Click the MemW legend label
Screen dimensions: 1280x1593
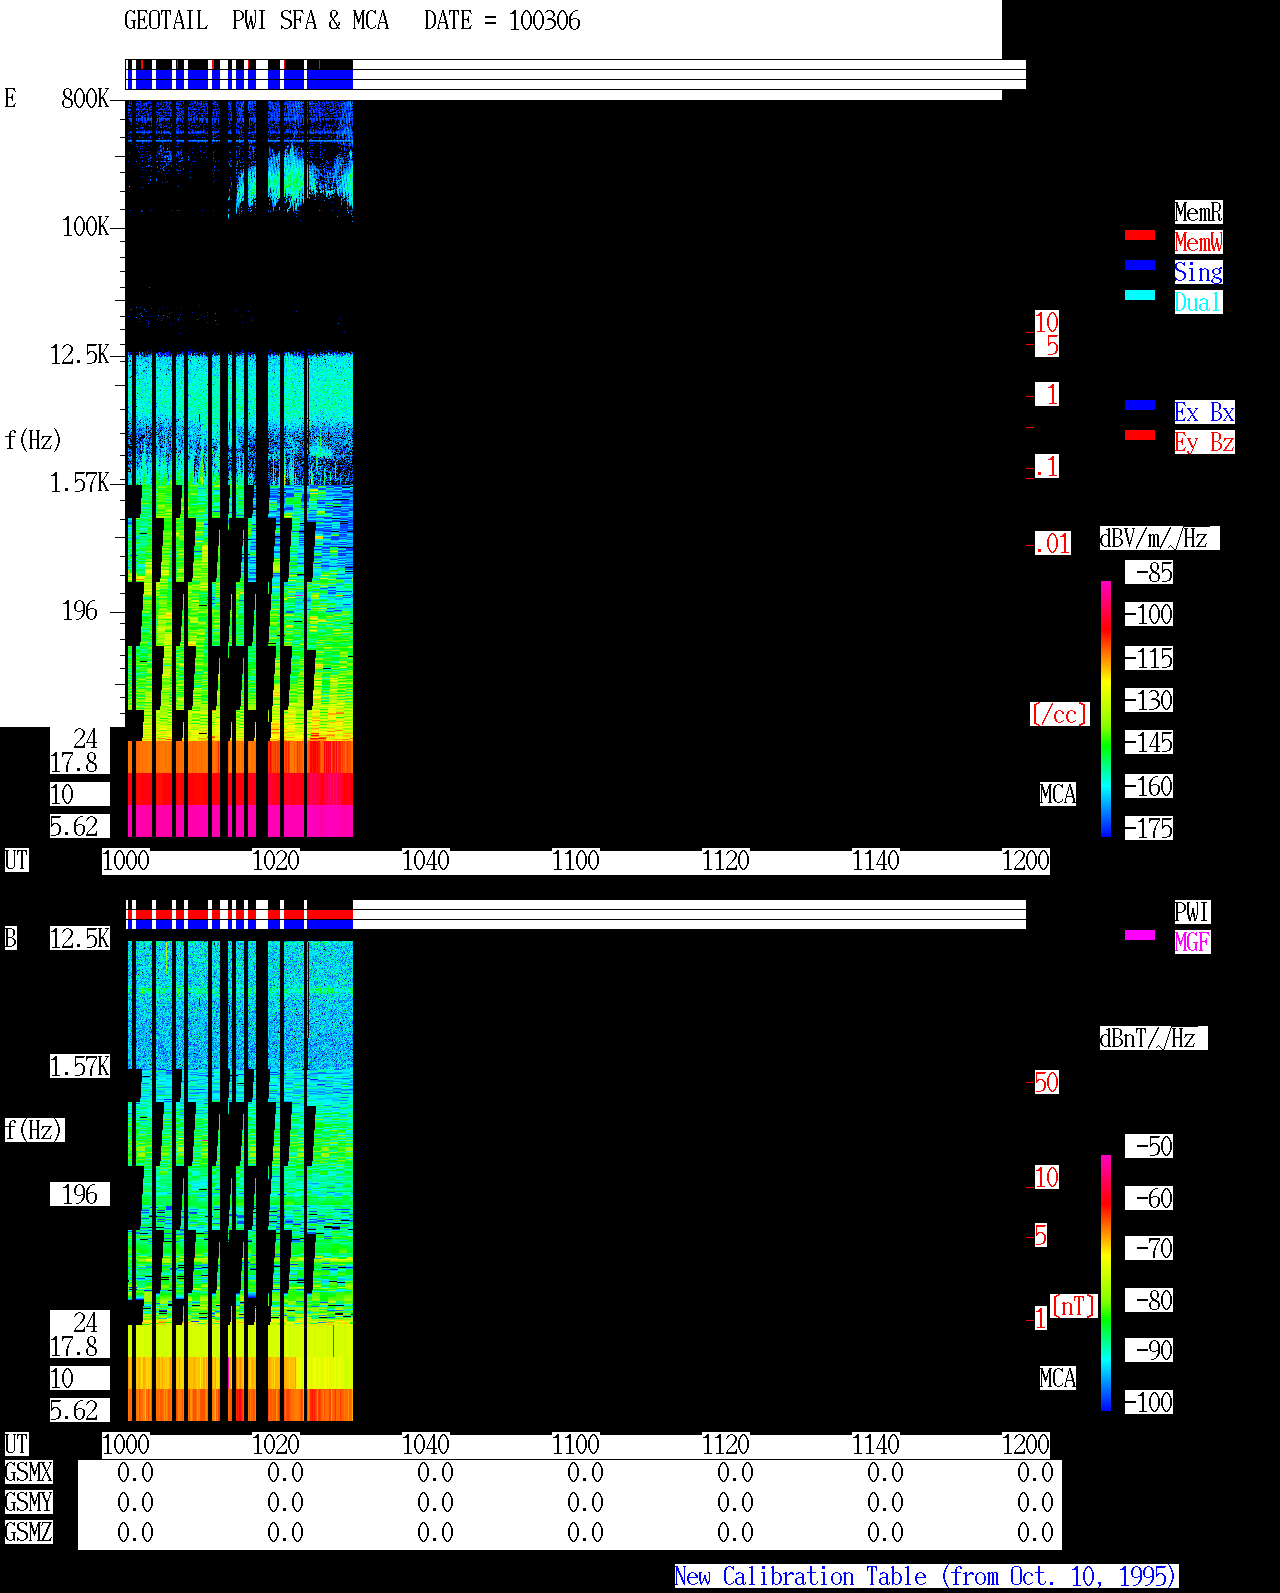1198,242
